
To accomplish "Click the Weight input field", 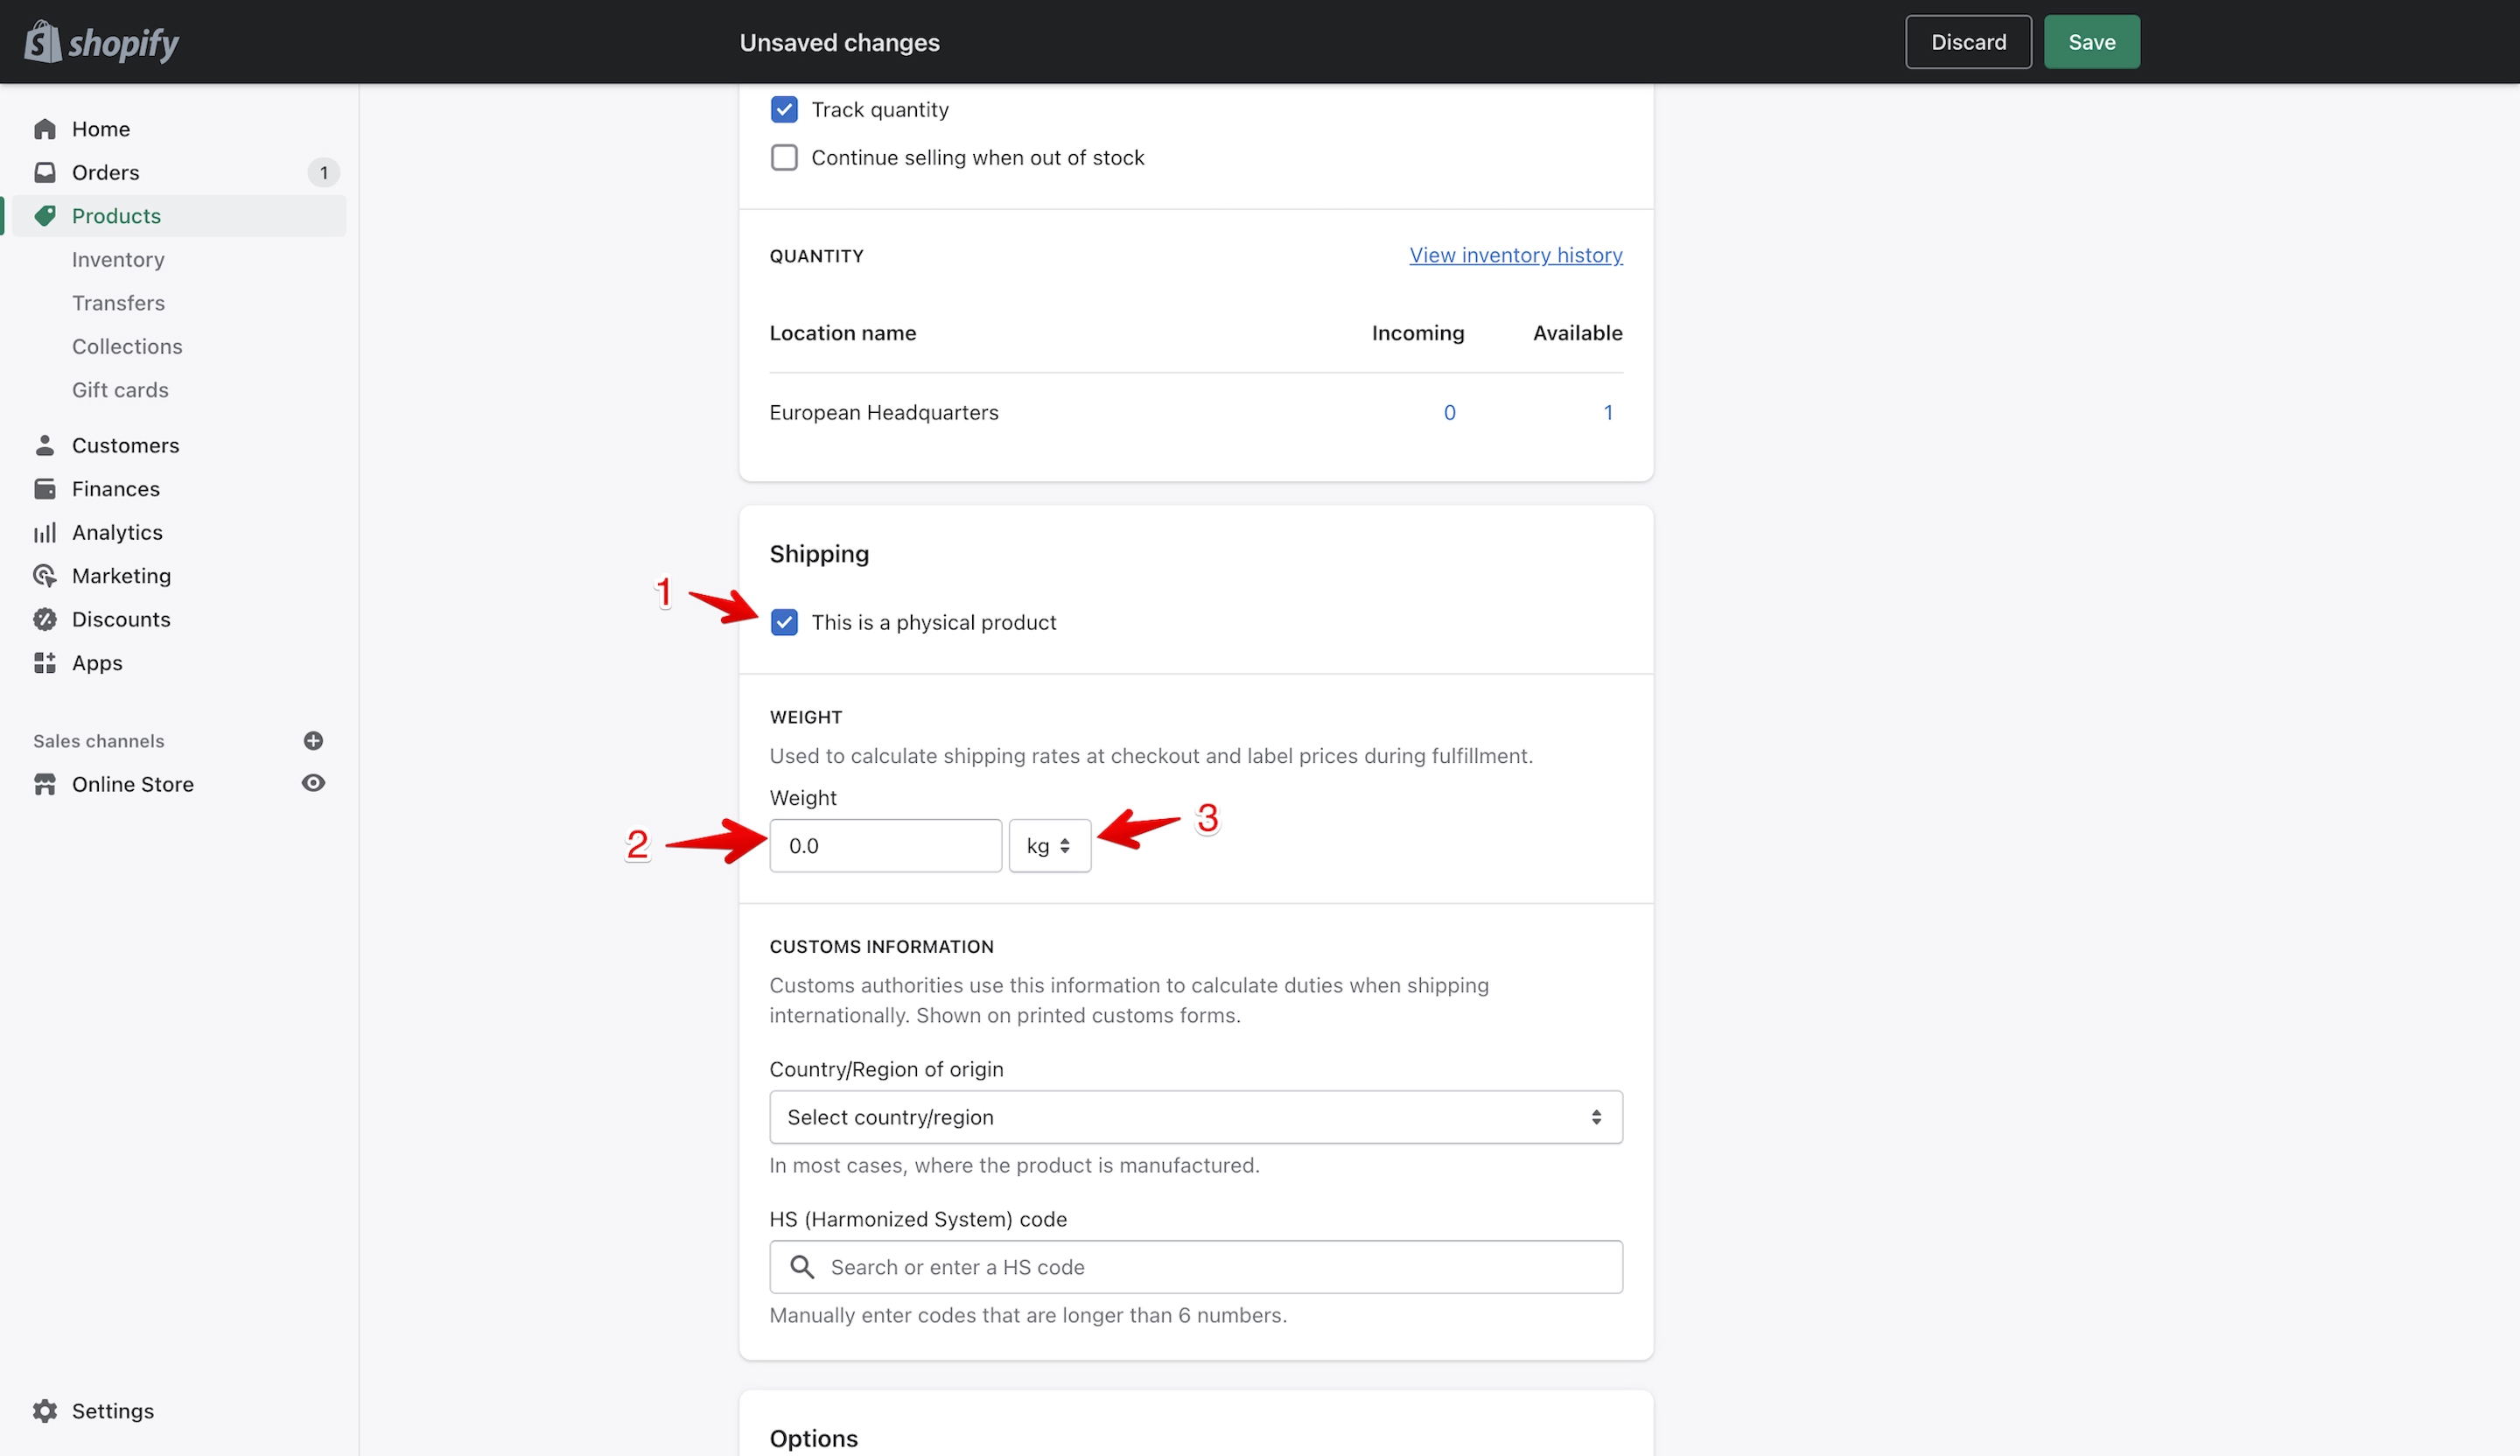I will (886, 846).
